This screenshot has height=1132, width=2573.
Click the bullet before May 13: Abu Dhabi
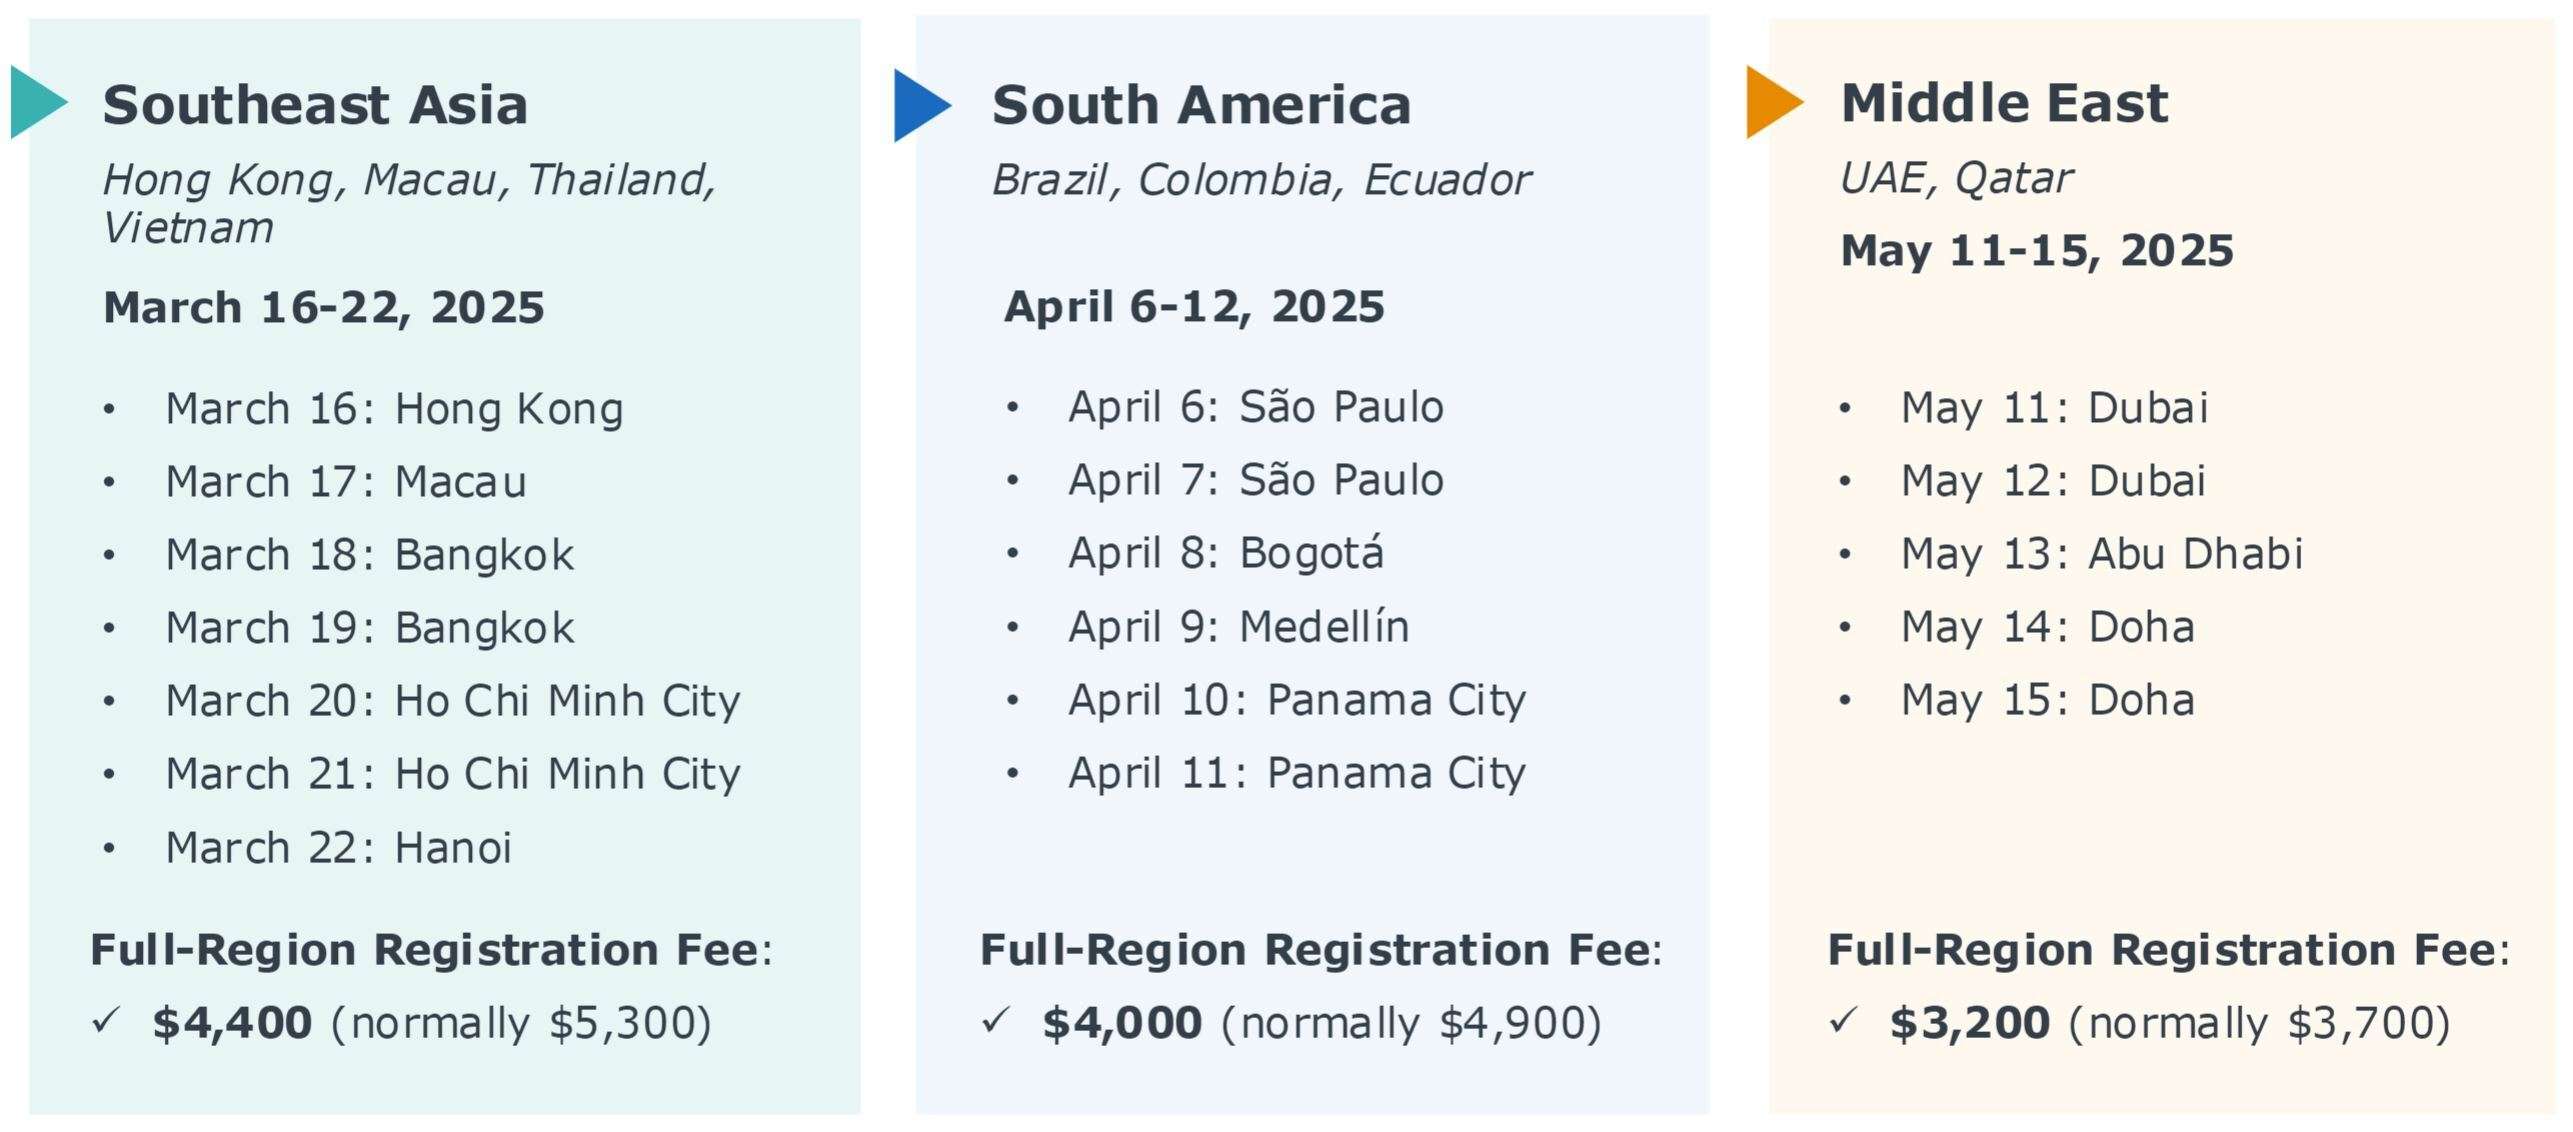[1845, 554]
